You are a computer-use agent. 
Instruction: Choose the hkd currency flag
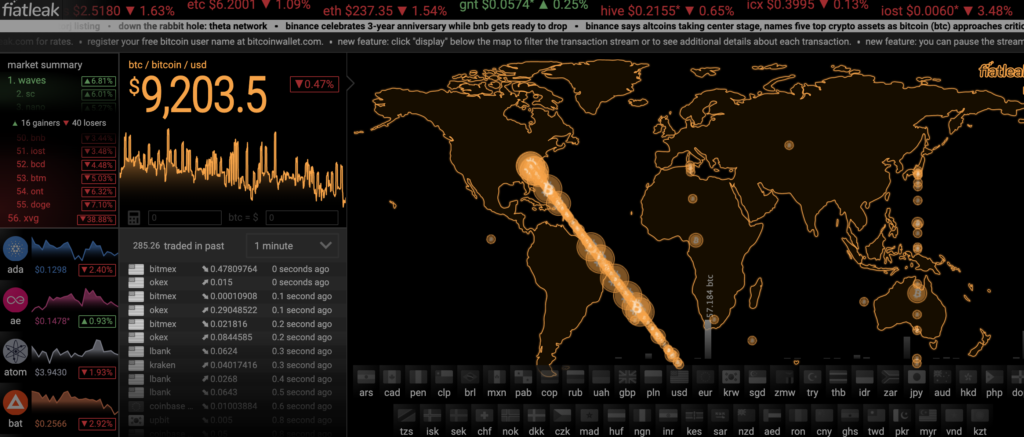click(968, 377)
